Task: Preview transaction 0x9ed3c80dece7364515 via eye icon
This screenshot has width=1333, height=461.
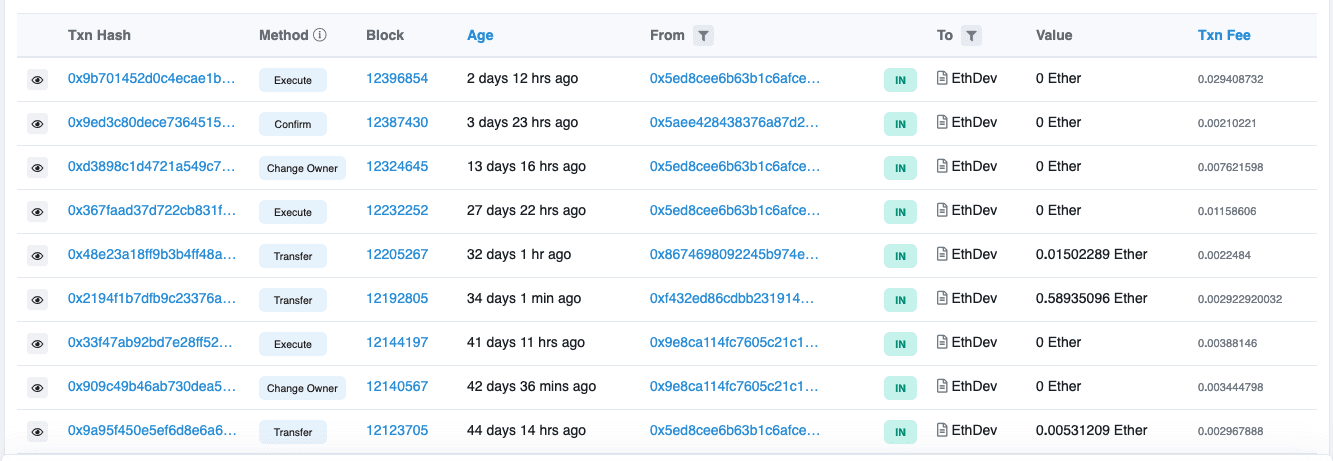Action: click(37, 124)
